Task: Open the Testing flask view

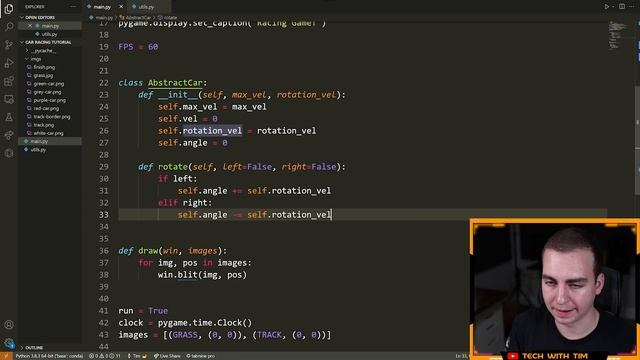Action: click(9, 117)
